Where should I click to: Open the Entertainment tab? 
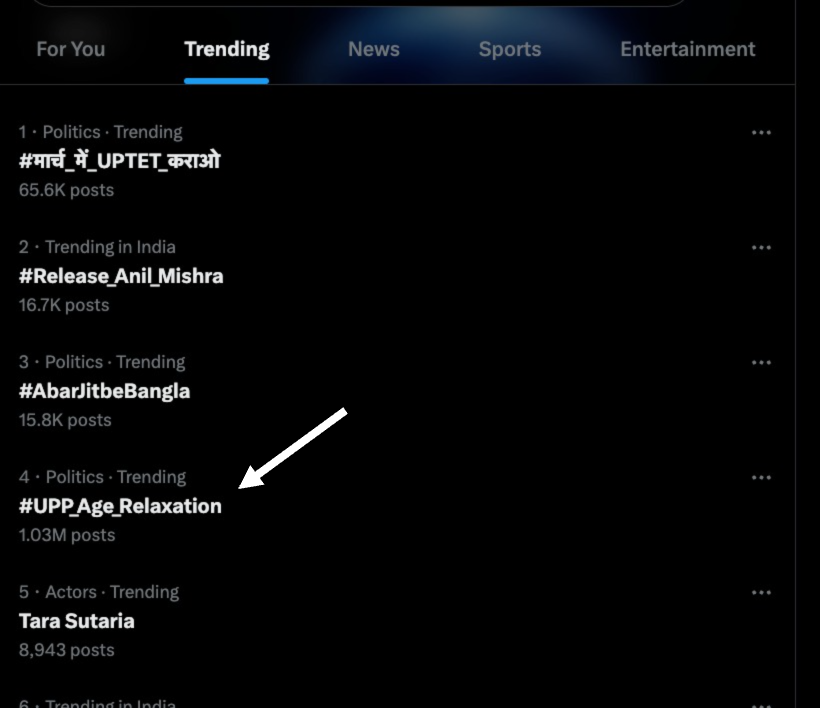[x=687, y=49]
